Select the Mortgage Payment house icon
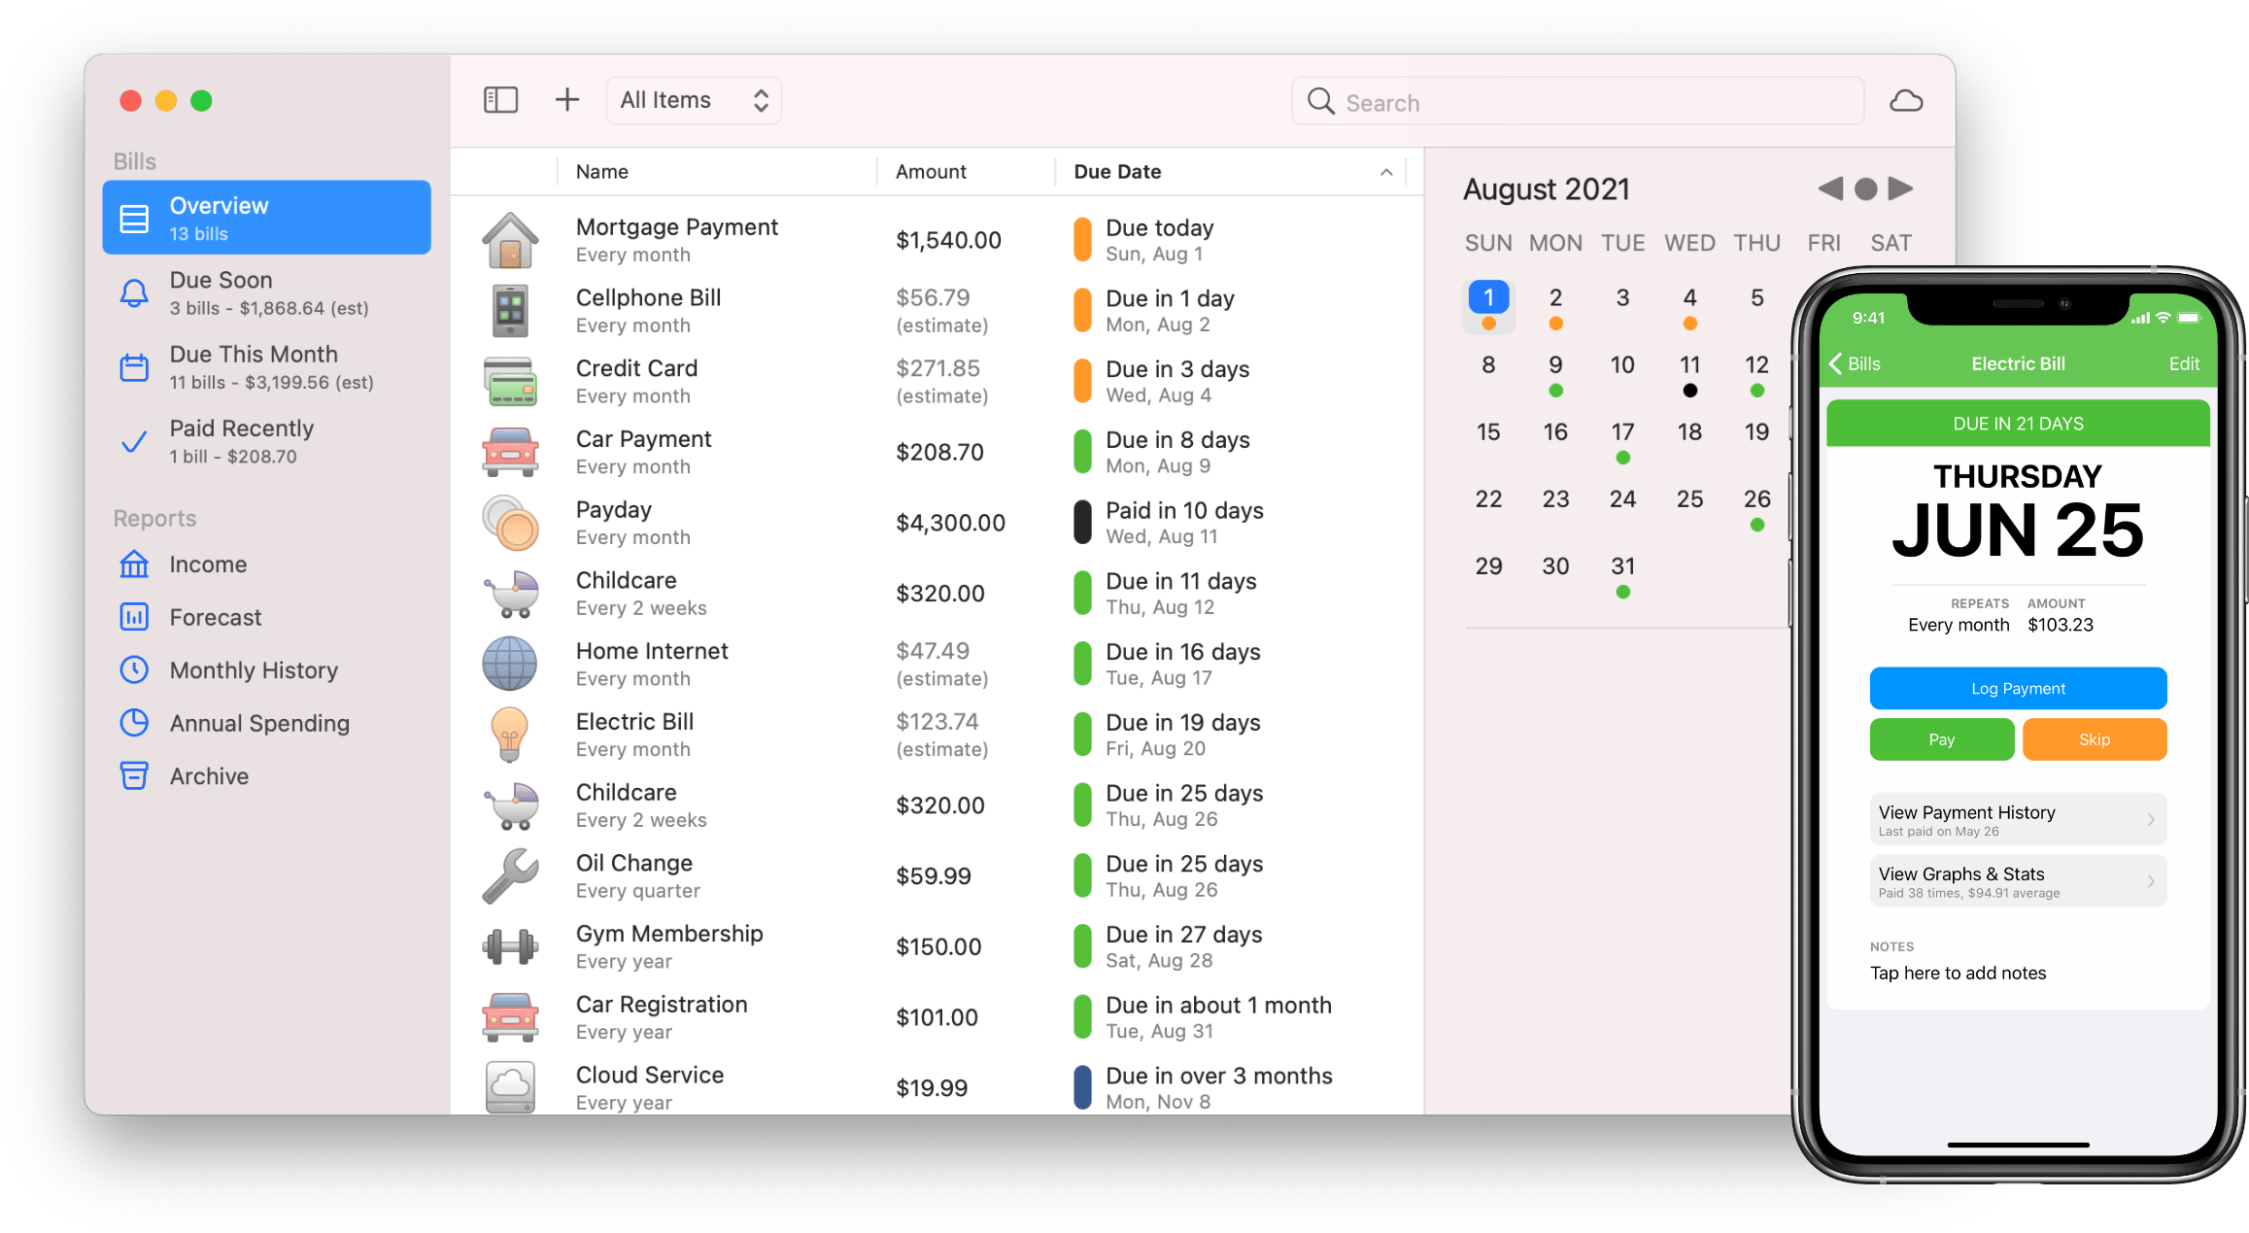The height and width of the screenshot is (1233, 2249). (x=510, y=240)
